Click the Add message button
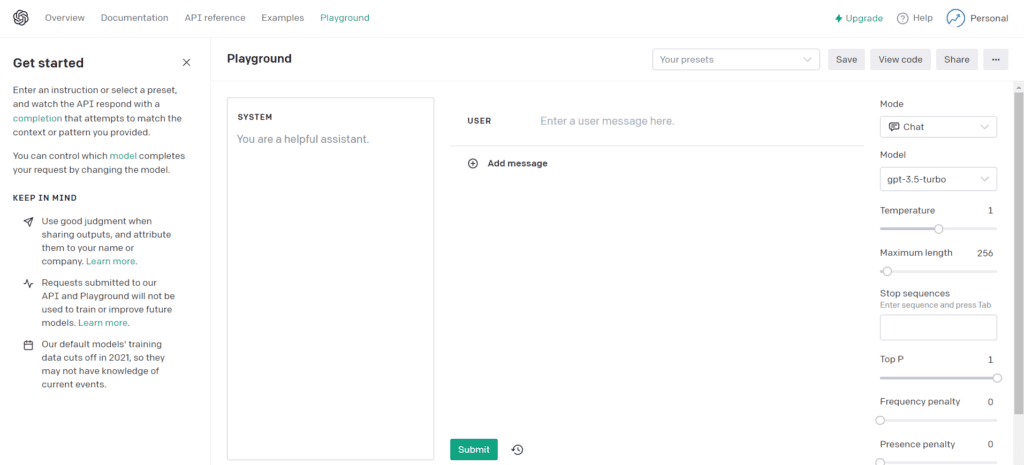This screenshot has width=1024, height=465. pyautogui.click(x=507, y=163)
